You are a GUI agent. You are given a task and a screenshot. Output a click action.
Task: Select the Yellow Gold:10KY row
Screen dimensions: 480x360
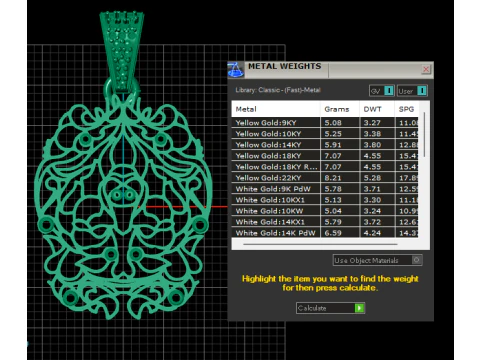point(325,133)
